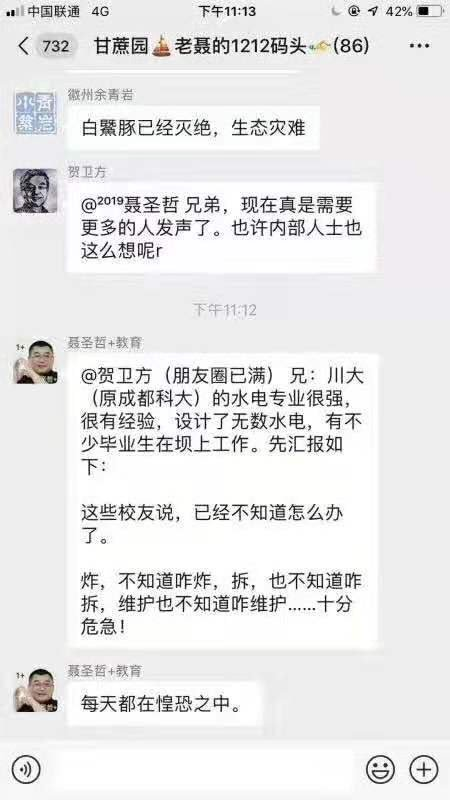This screenshot has width=450, height=800.
Task: Tap the plus icon for more attachments
Action: pos(424,769)
